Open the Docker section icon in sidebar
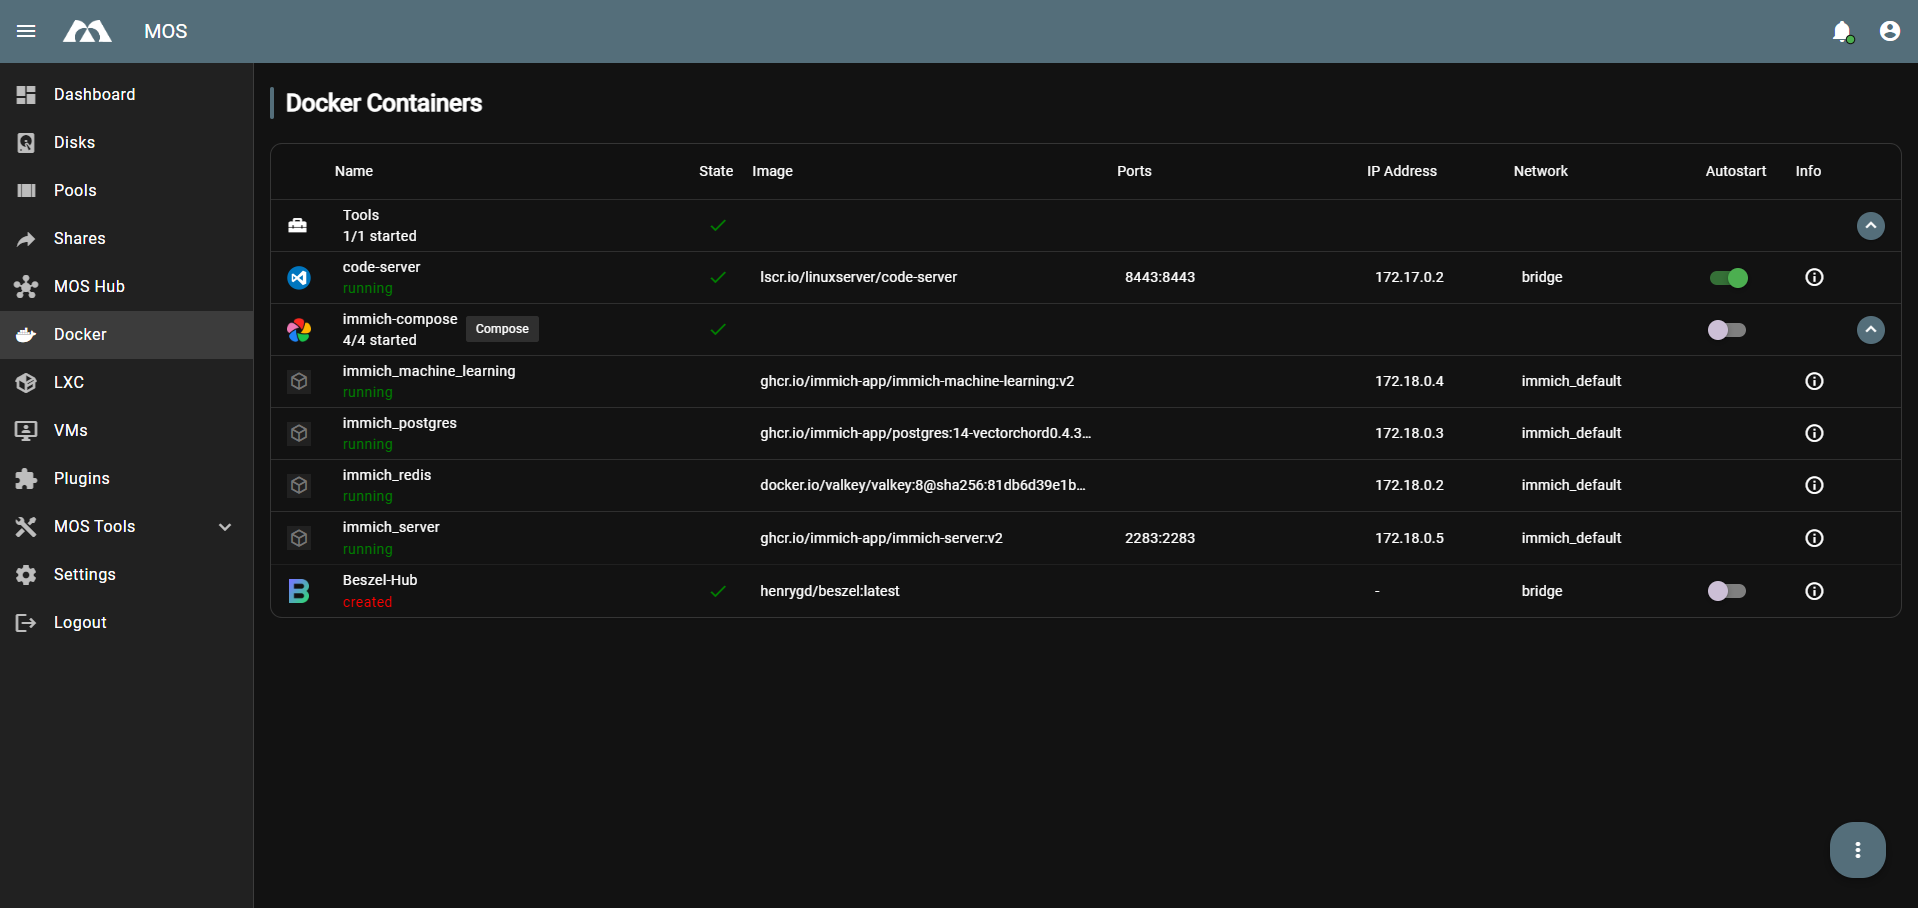The image size is (1918, 908). pyautogui.click(x=25, y=334)
